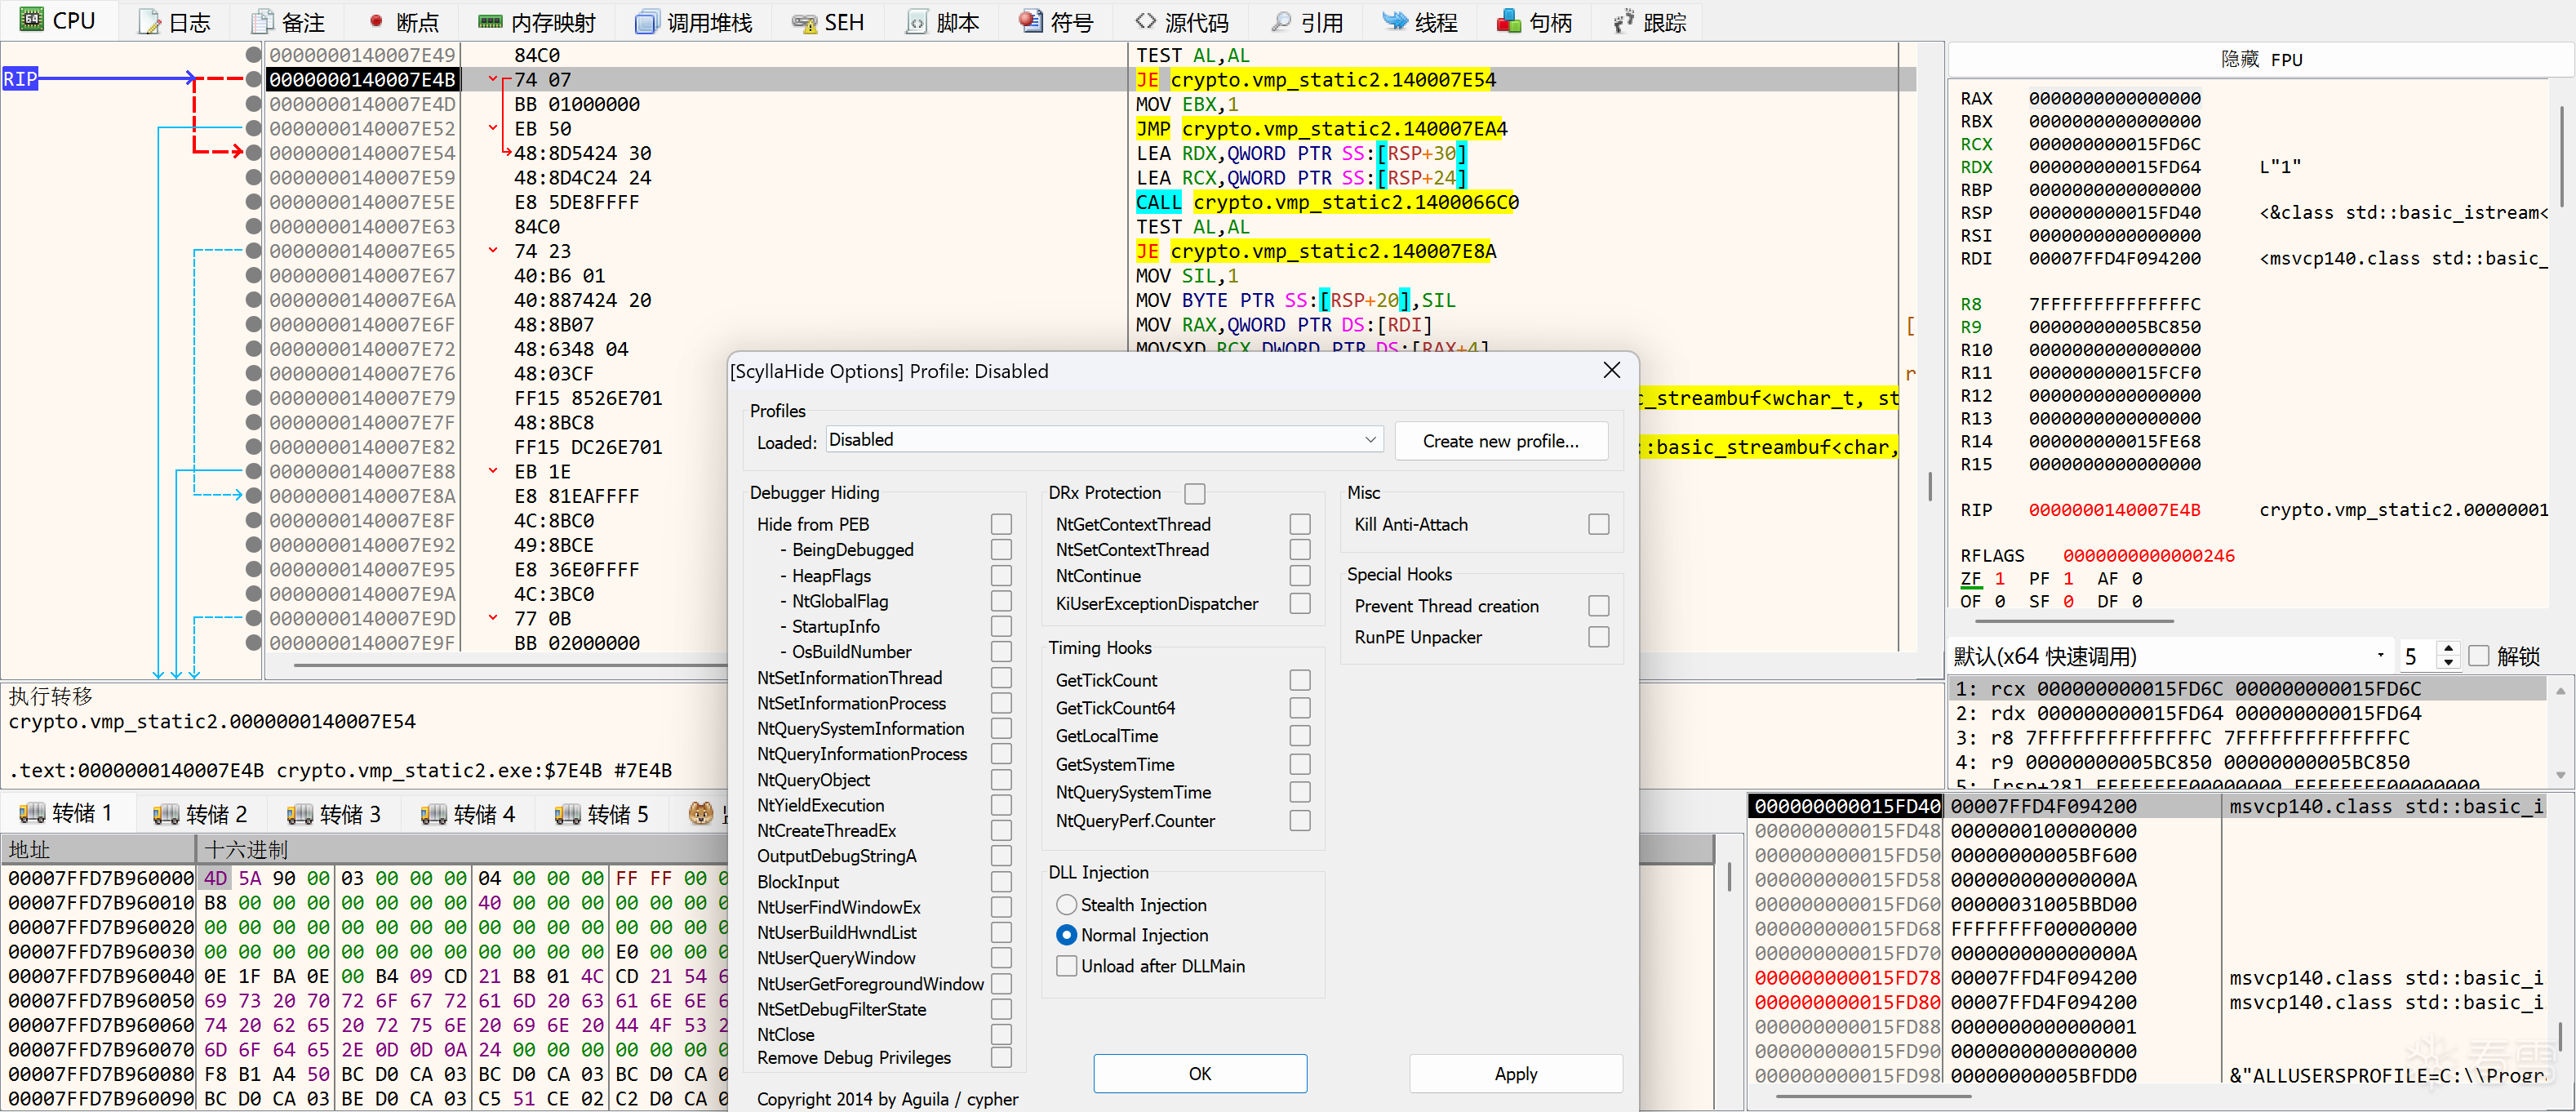Click the Create new profile button
This screenshot has width=2576, height=1112.
(1500, 441)
